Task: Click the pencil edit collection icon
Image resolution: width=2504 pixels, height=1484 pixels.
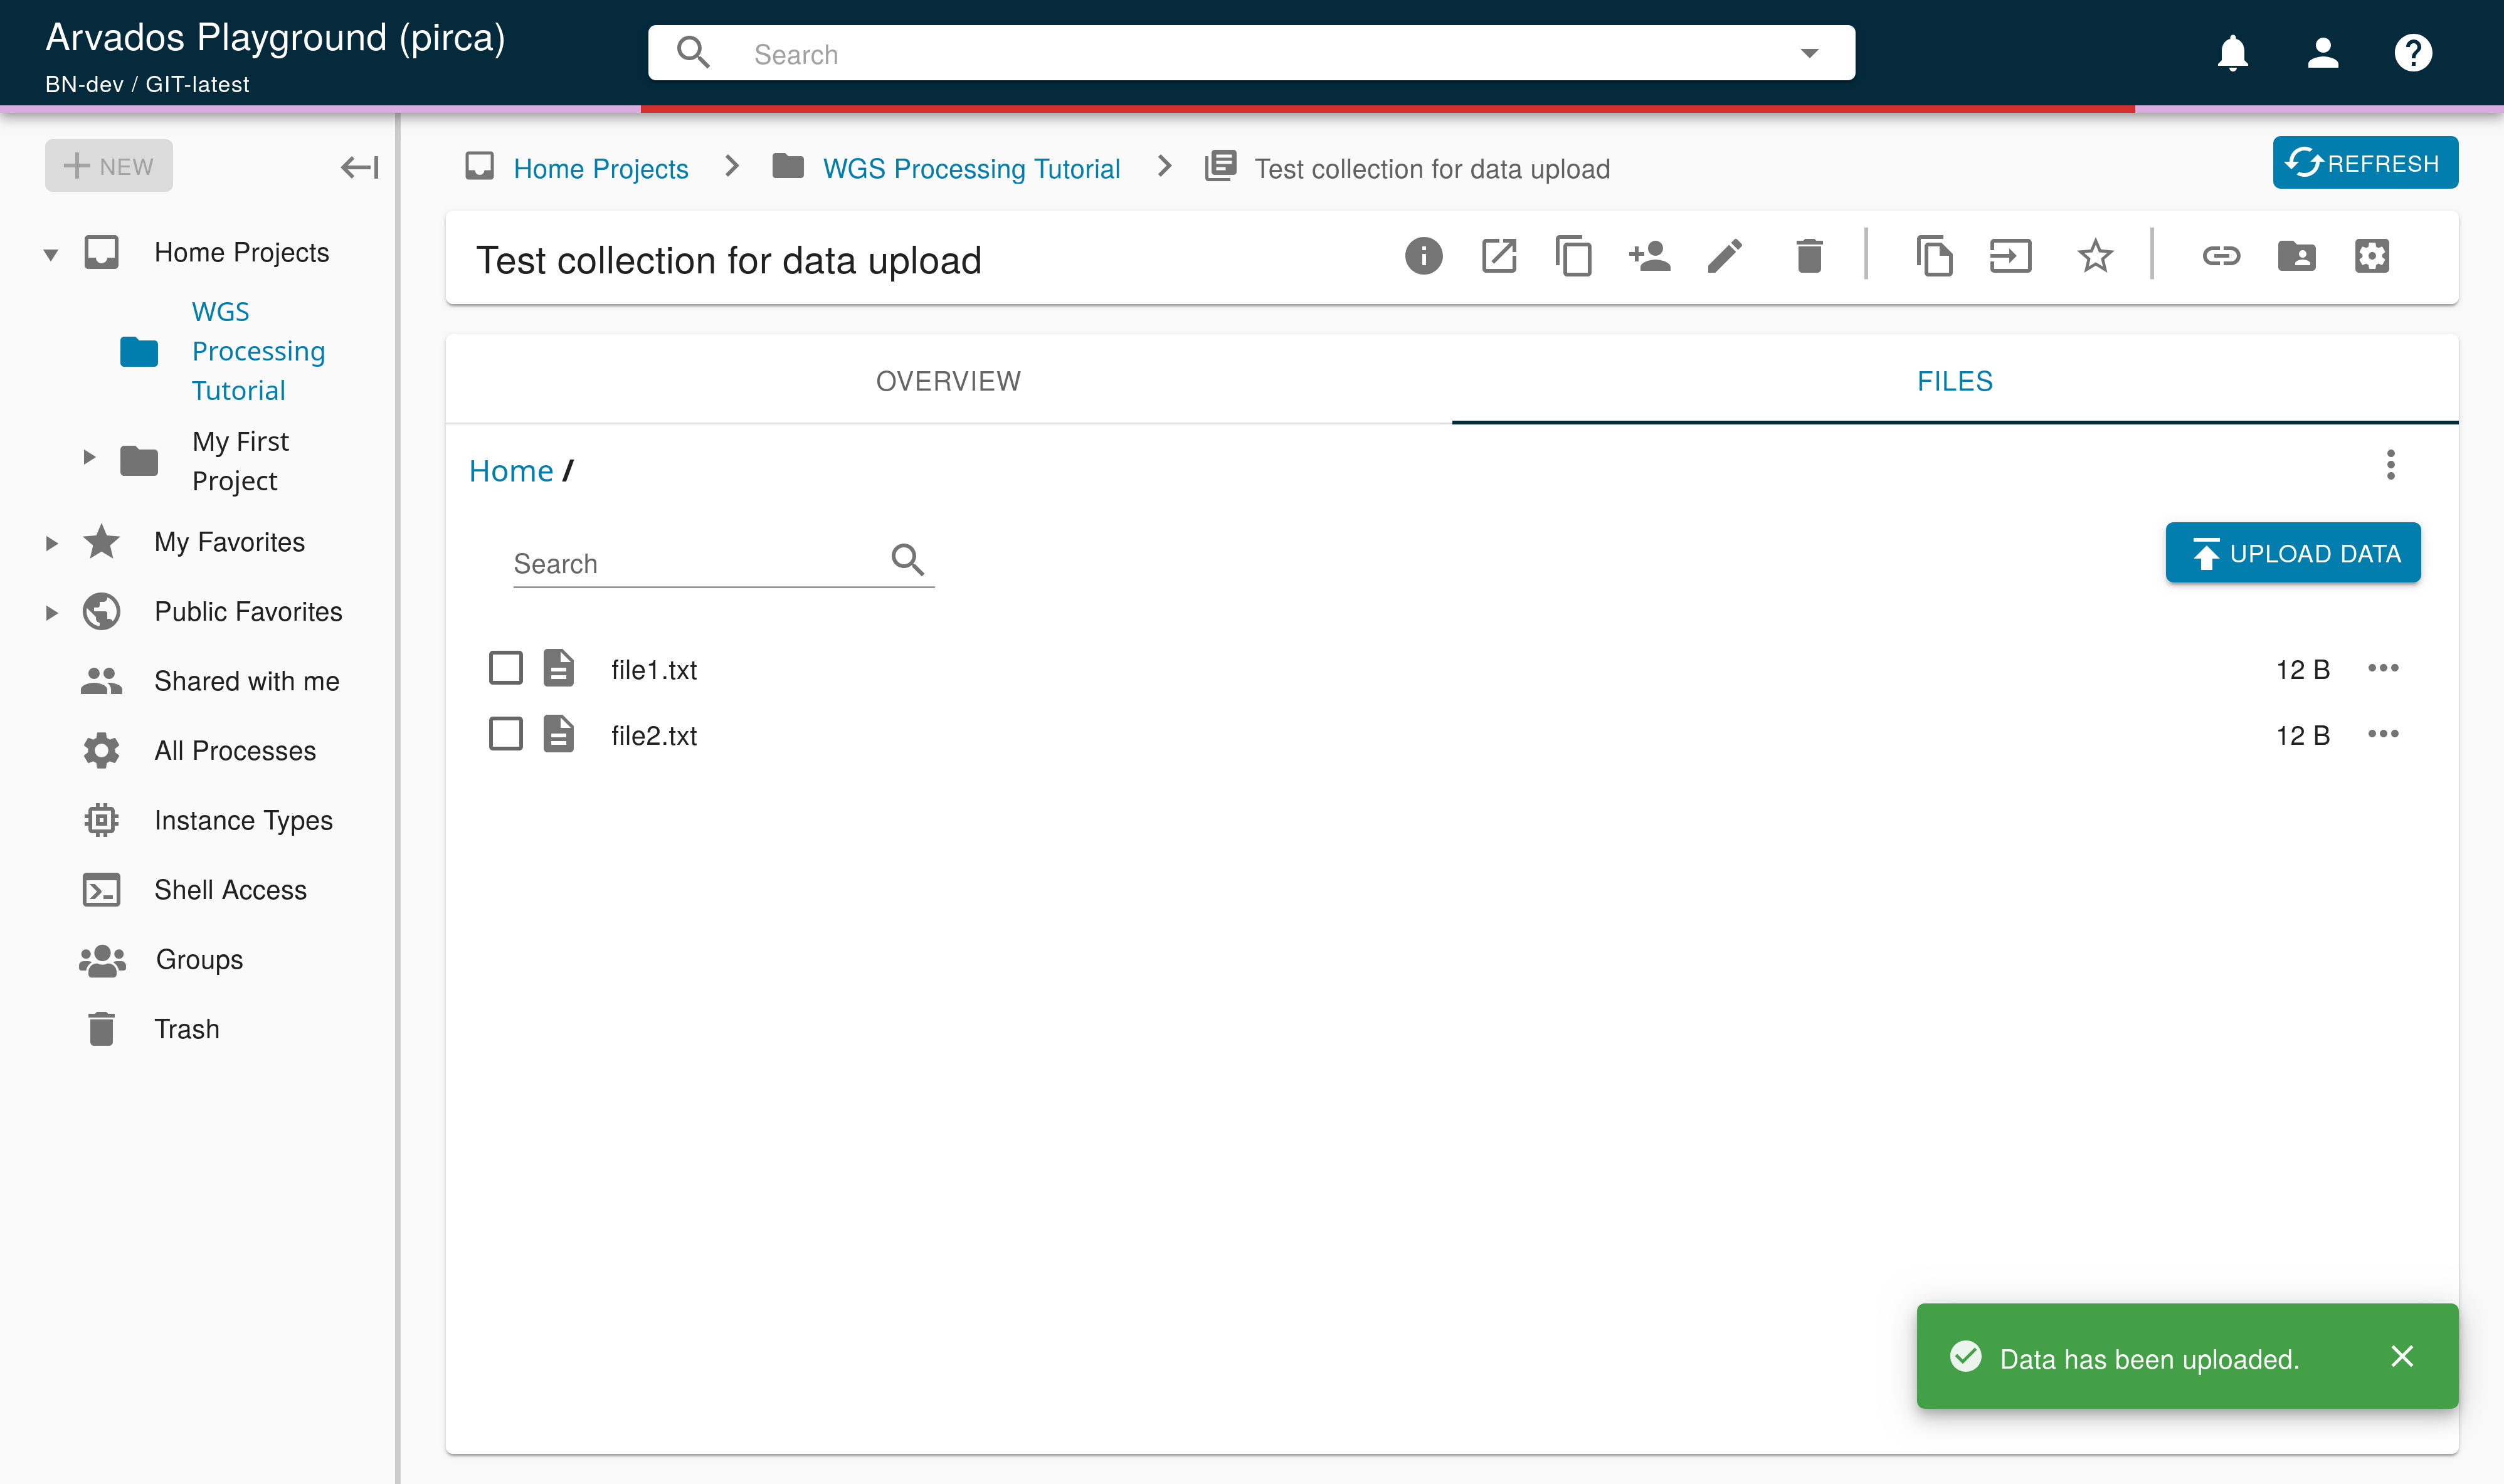Action: (x=1724, y=256)
